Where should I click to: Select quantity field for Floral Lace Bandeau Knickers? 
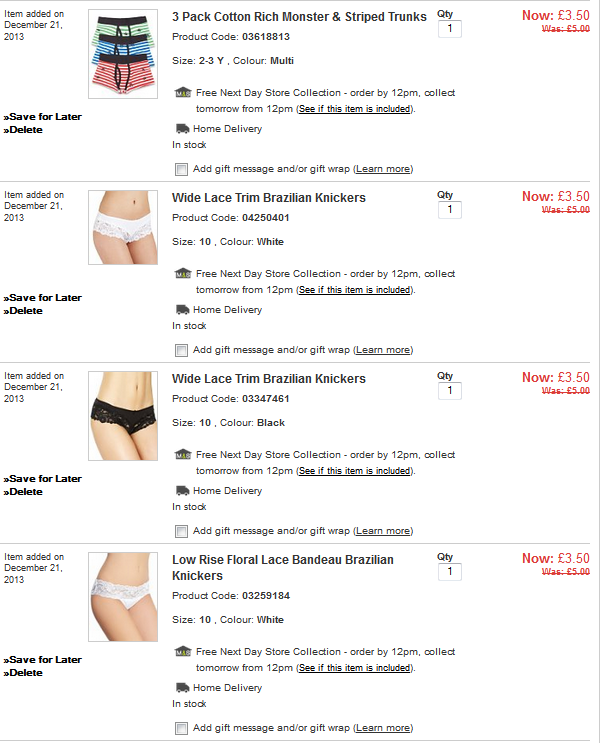450,572
